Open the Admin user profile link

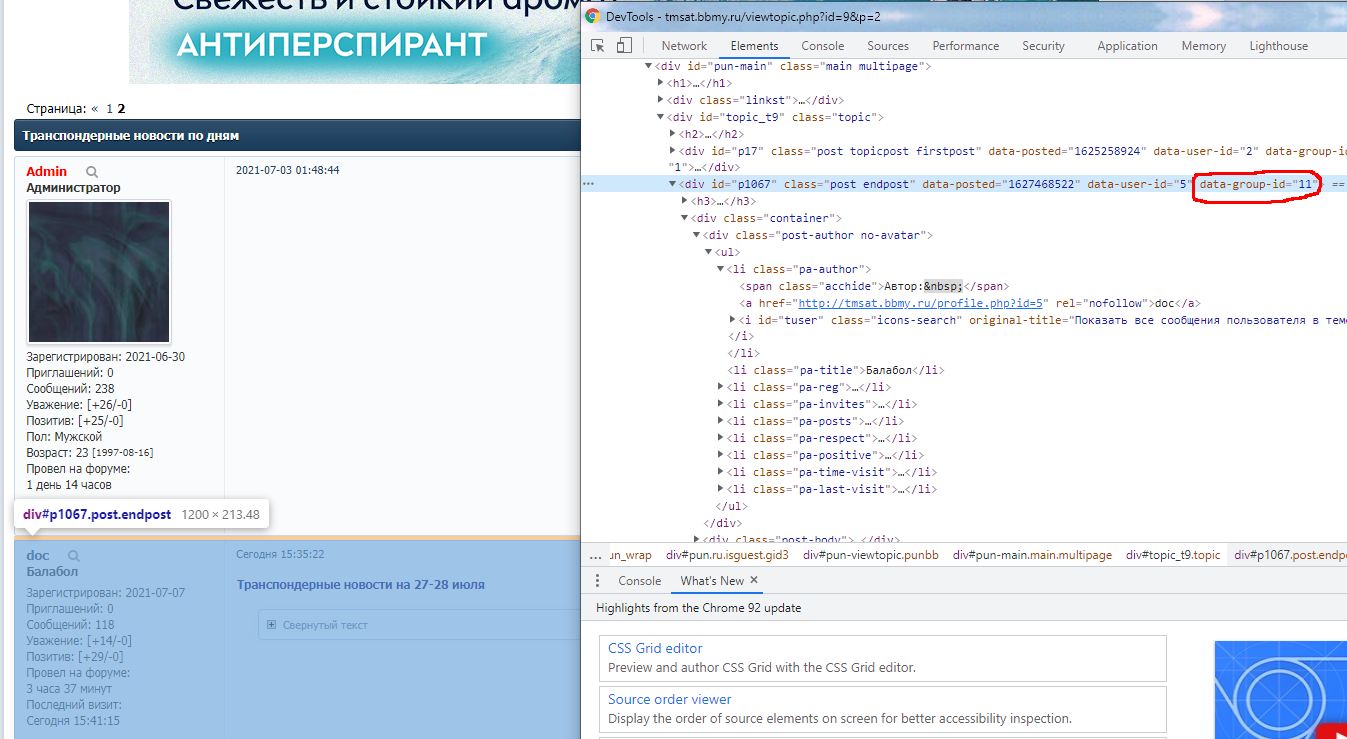[47, 172]
